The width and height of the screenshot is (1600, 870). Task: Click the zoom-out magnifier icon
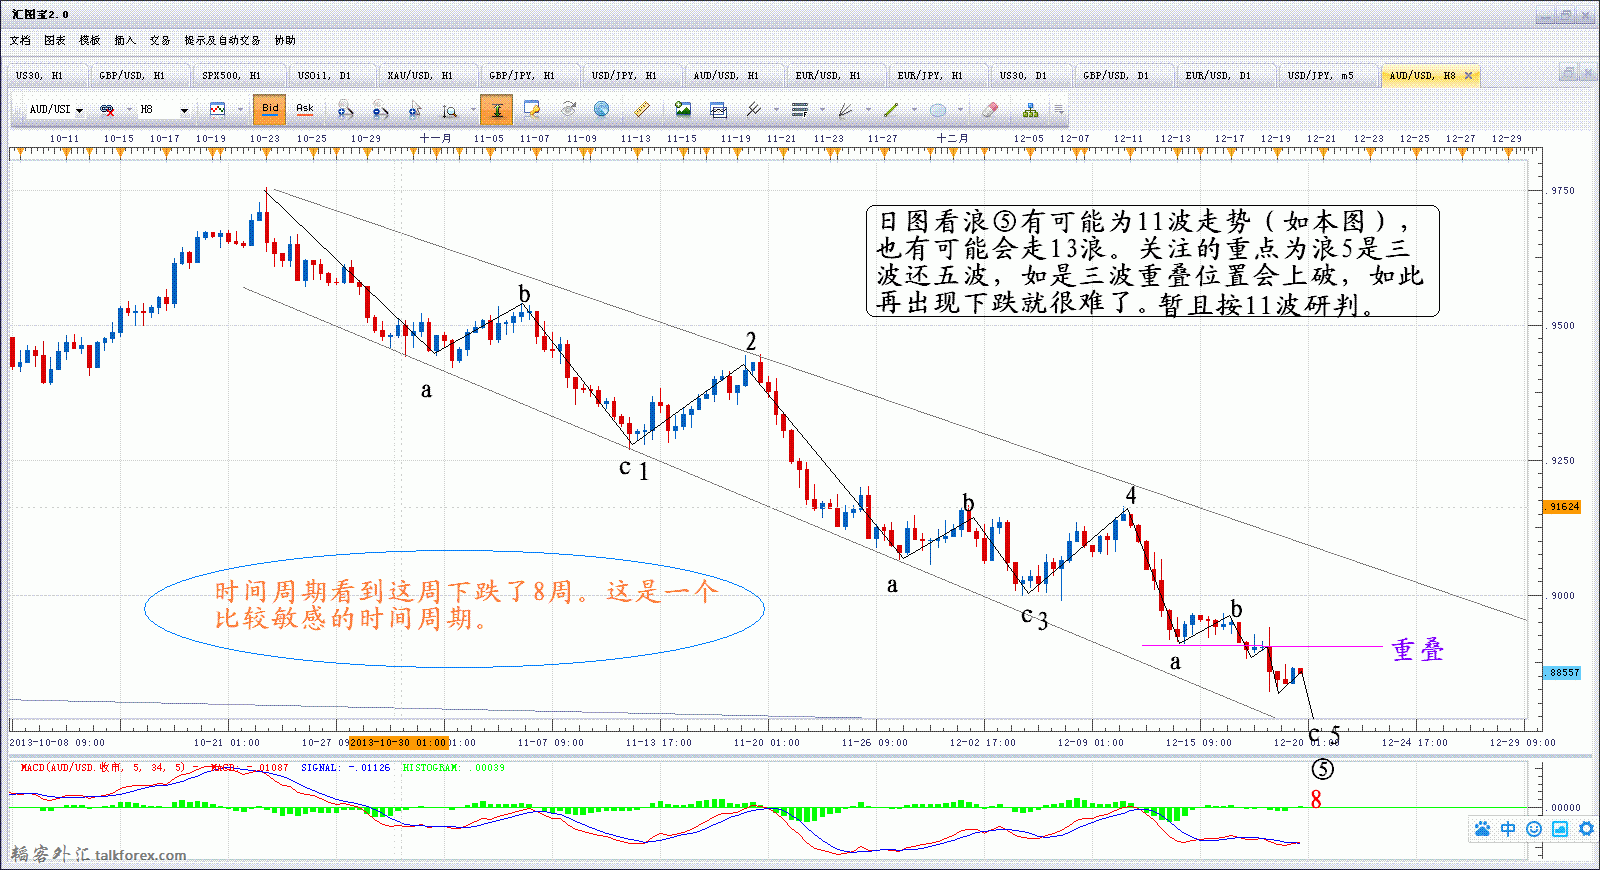click(380, 110)
